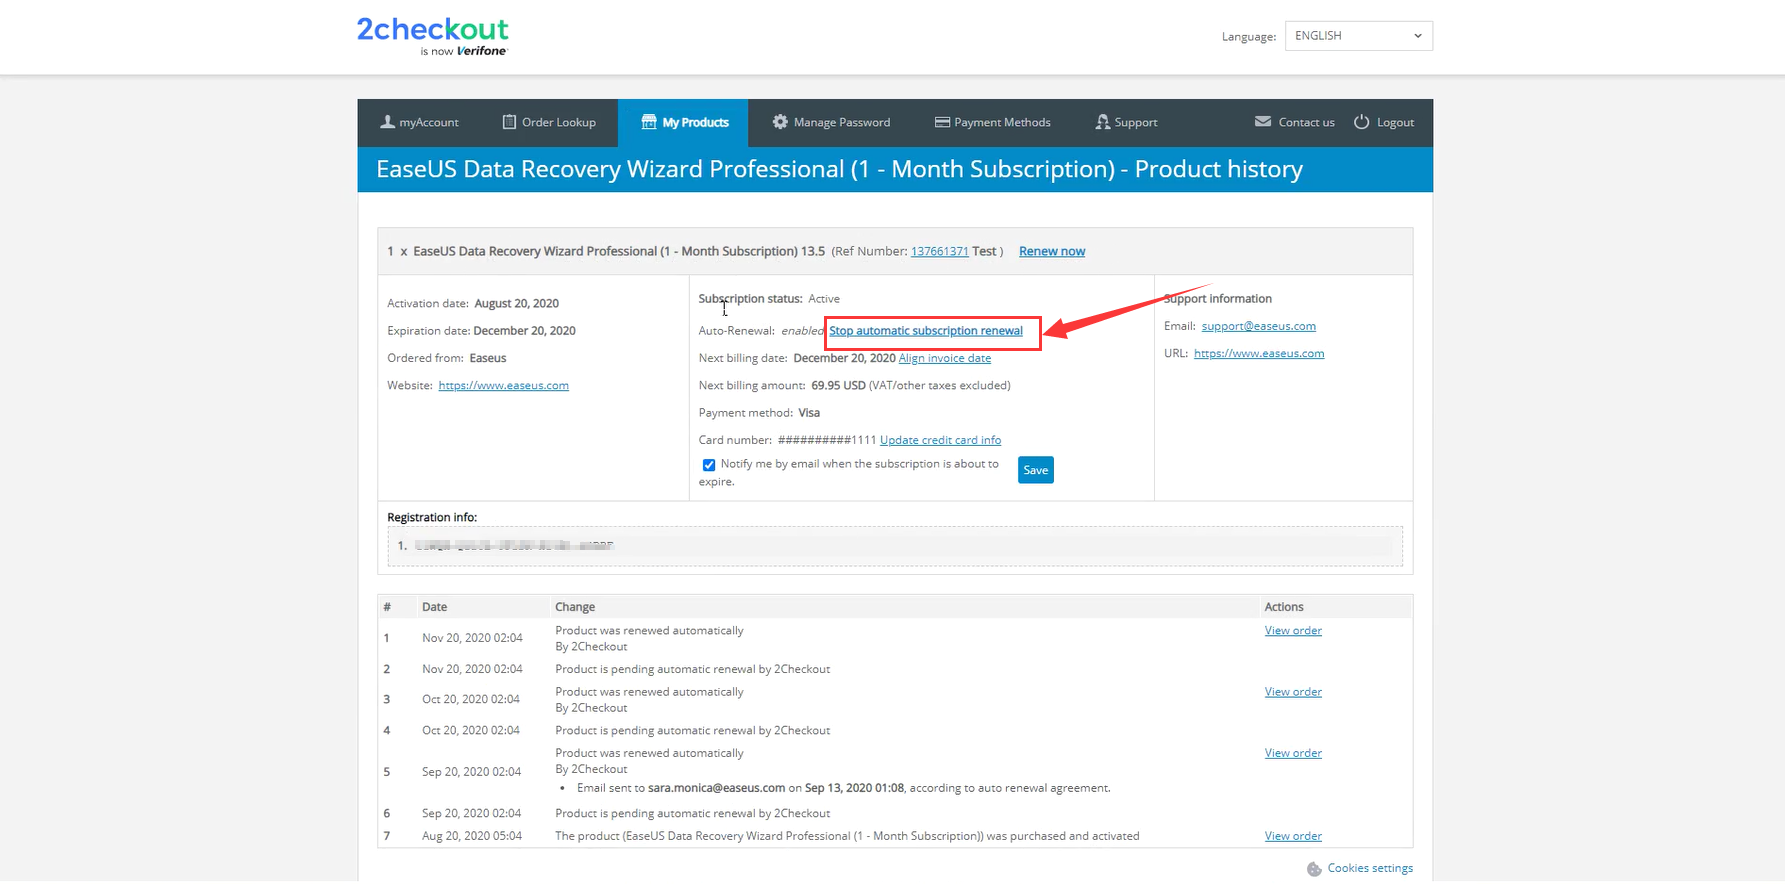The width and height of the screenshot is (1785, 884).
Task: Click Update credit card info
Action: [940, 441]
